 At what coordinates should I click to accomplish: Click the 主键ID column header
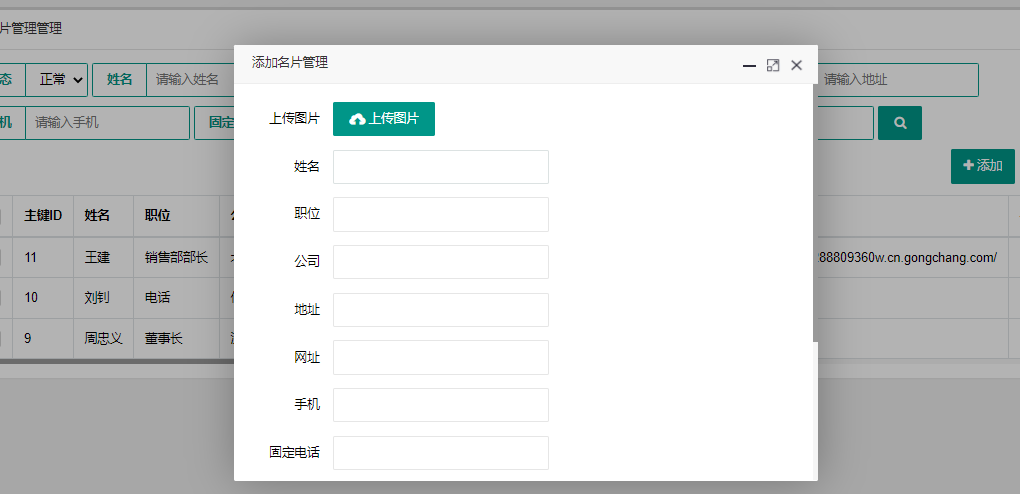click(43, 215)
